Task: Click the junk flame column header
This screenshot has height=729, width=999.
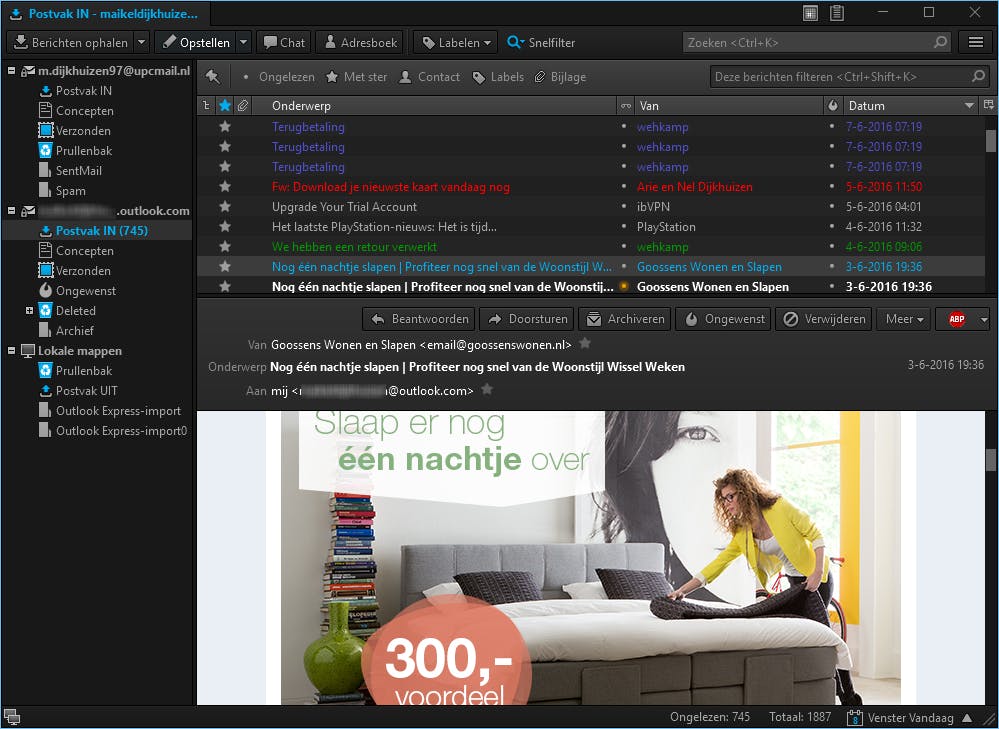Action: click(x=832, y=105)
